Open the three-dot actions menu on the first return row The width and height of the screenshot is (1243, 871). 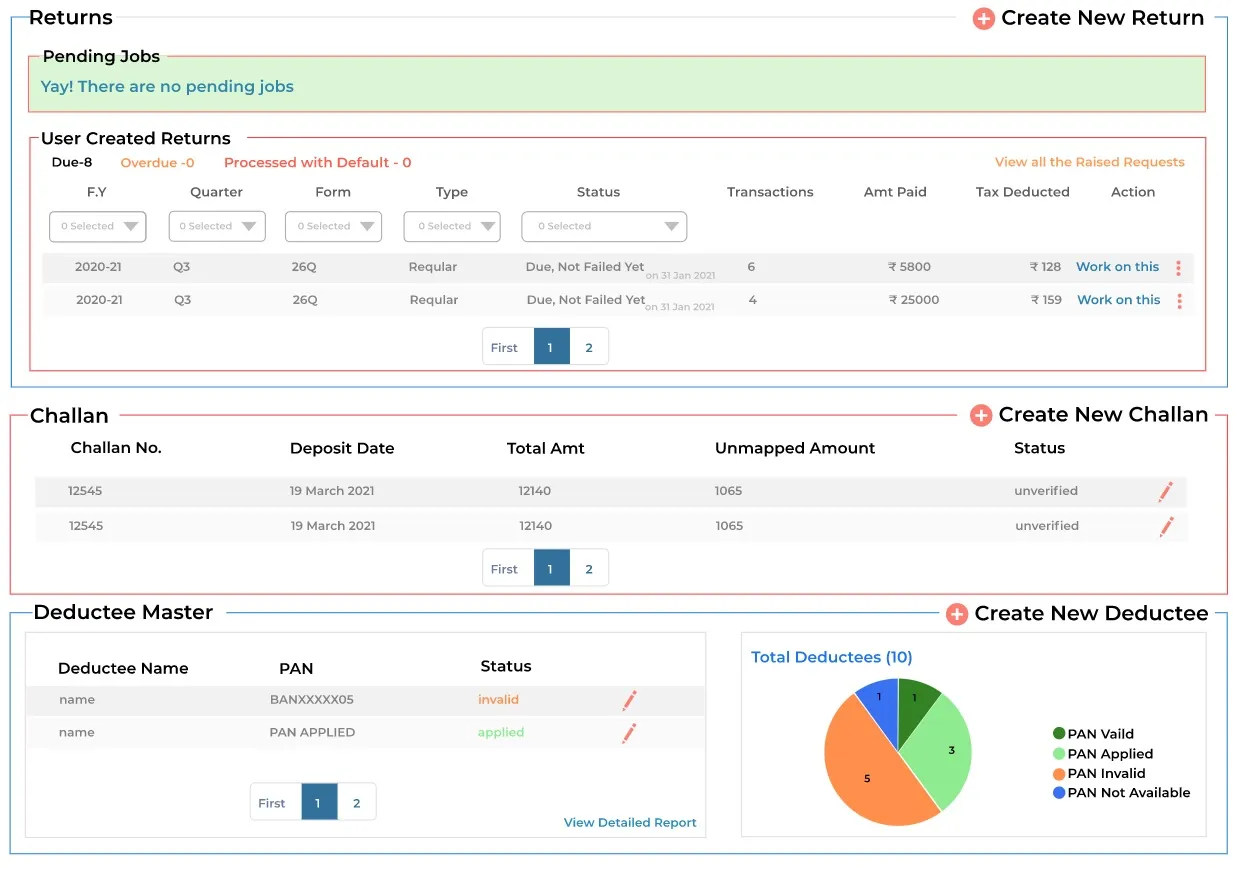1178,267
